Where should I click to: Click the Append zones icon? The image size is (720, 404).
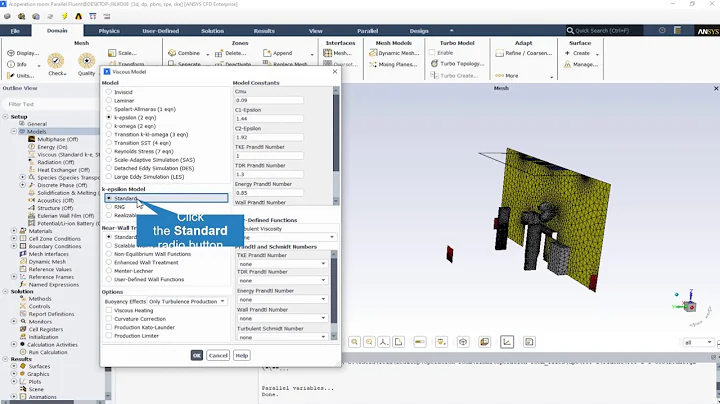pyautogui.click(x=267, y=53)
